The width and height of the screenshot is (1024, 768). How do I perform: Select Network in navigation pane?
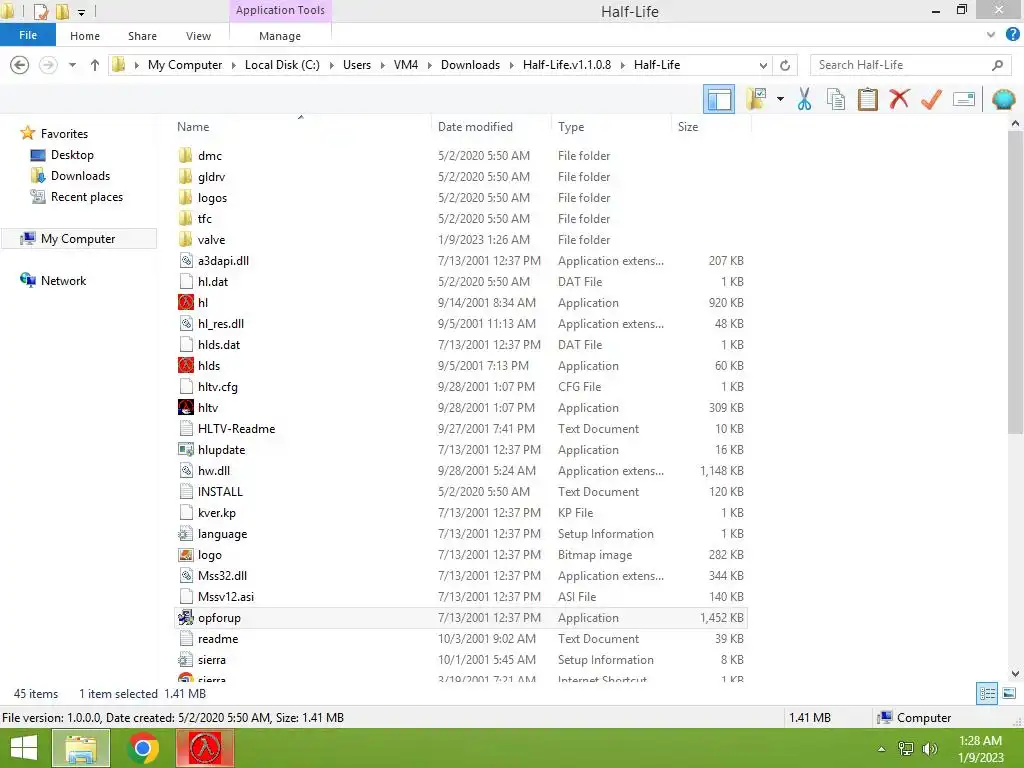click(63, 280)
